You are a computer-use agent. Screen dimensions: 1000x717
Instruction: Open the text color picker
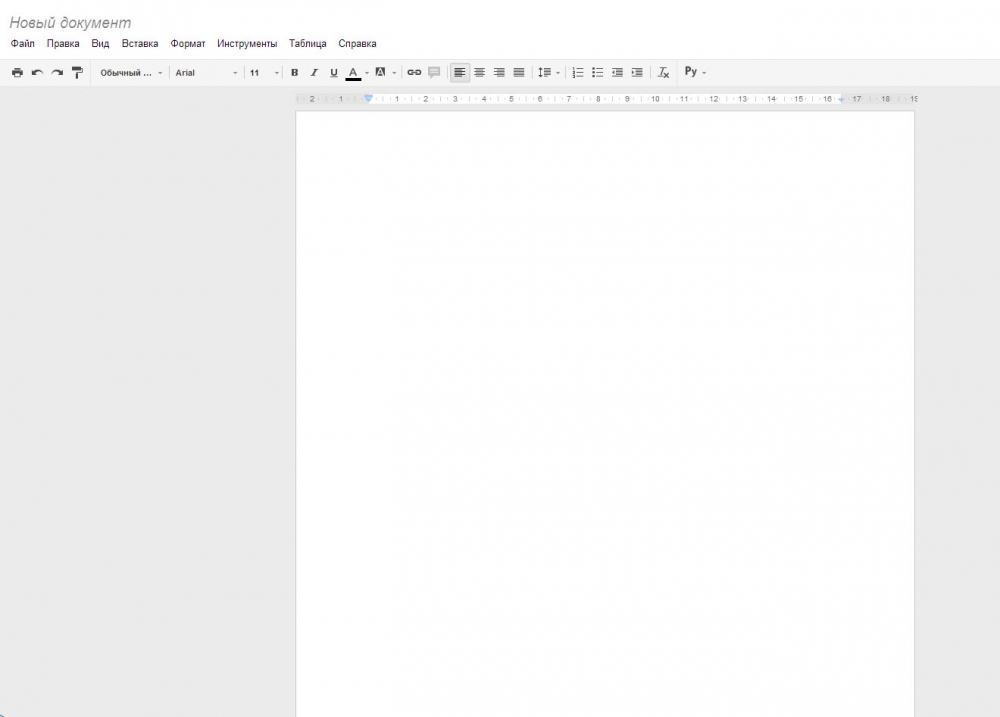pyautogui.click(x=353, y=73)
